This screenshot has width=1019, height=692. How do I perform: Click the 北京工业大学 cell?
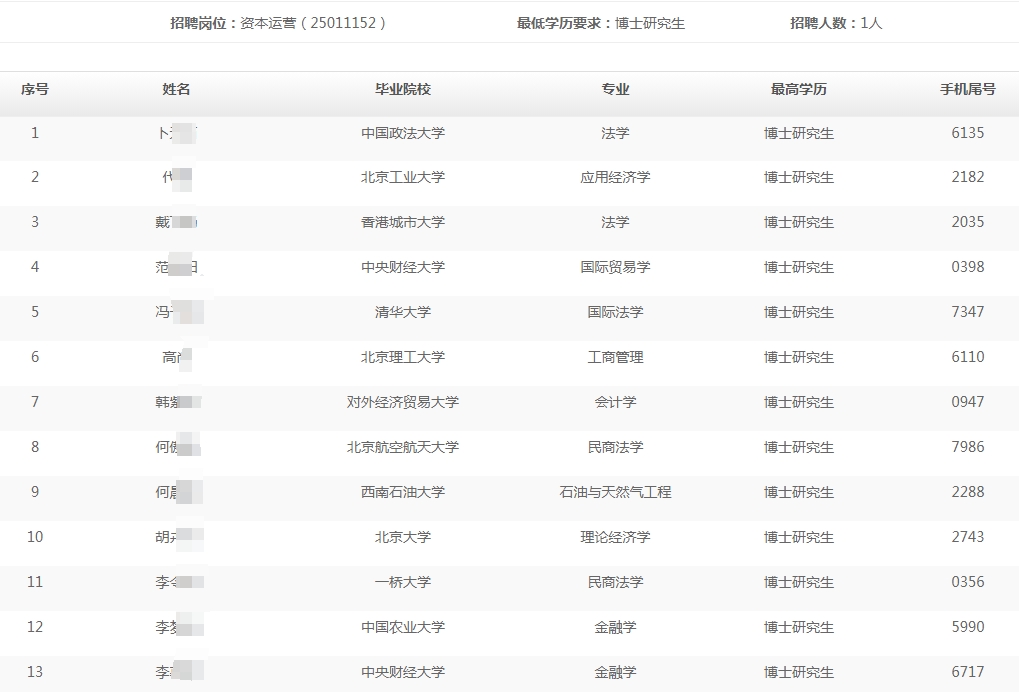(x=402, y=177)
